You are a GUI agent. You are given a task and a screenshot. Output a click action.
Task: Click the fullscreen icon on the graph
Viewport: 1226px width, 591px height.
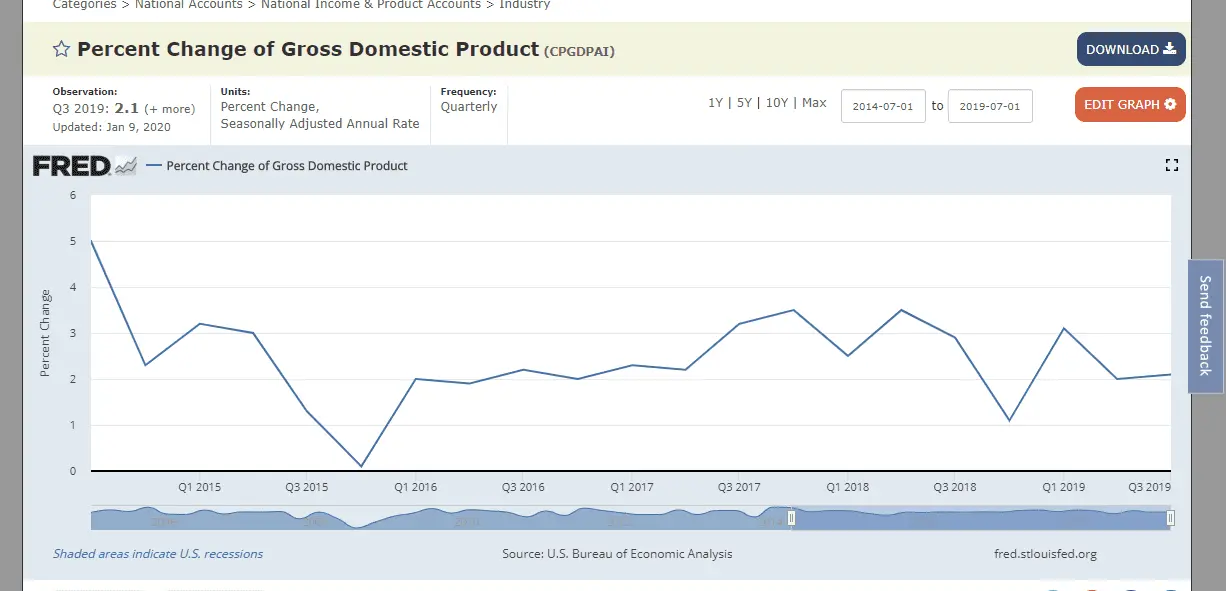(x=1172, y=165)
